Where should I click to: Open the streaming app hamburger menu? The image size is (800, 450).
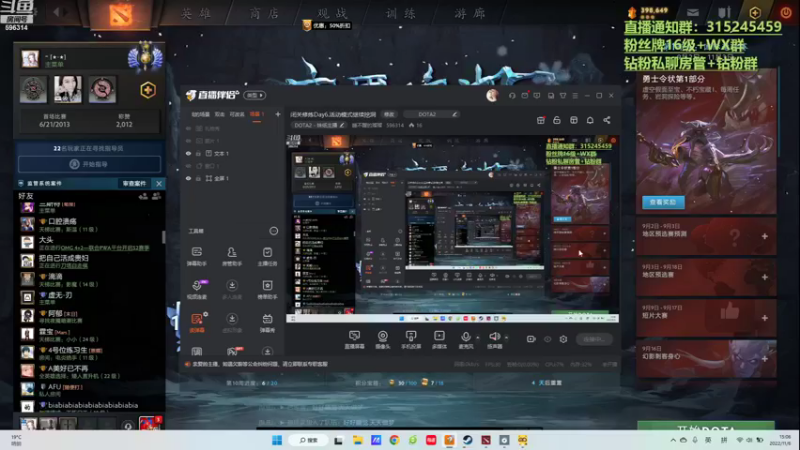pyautogui.click(x=575, y=95)
